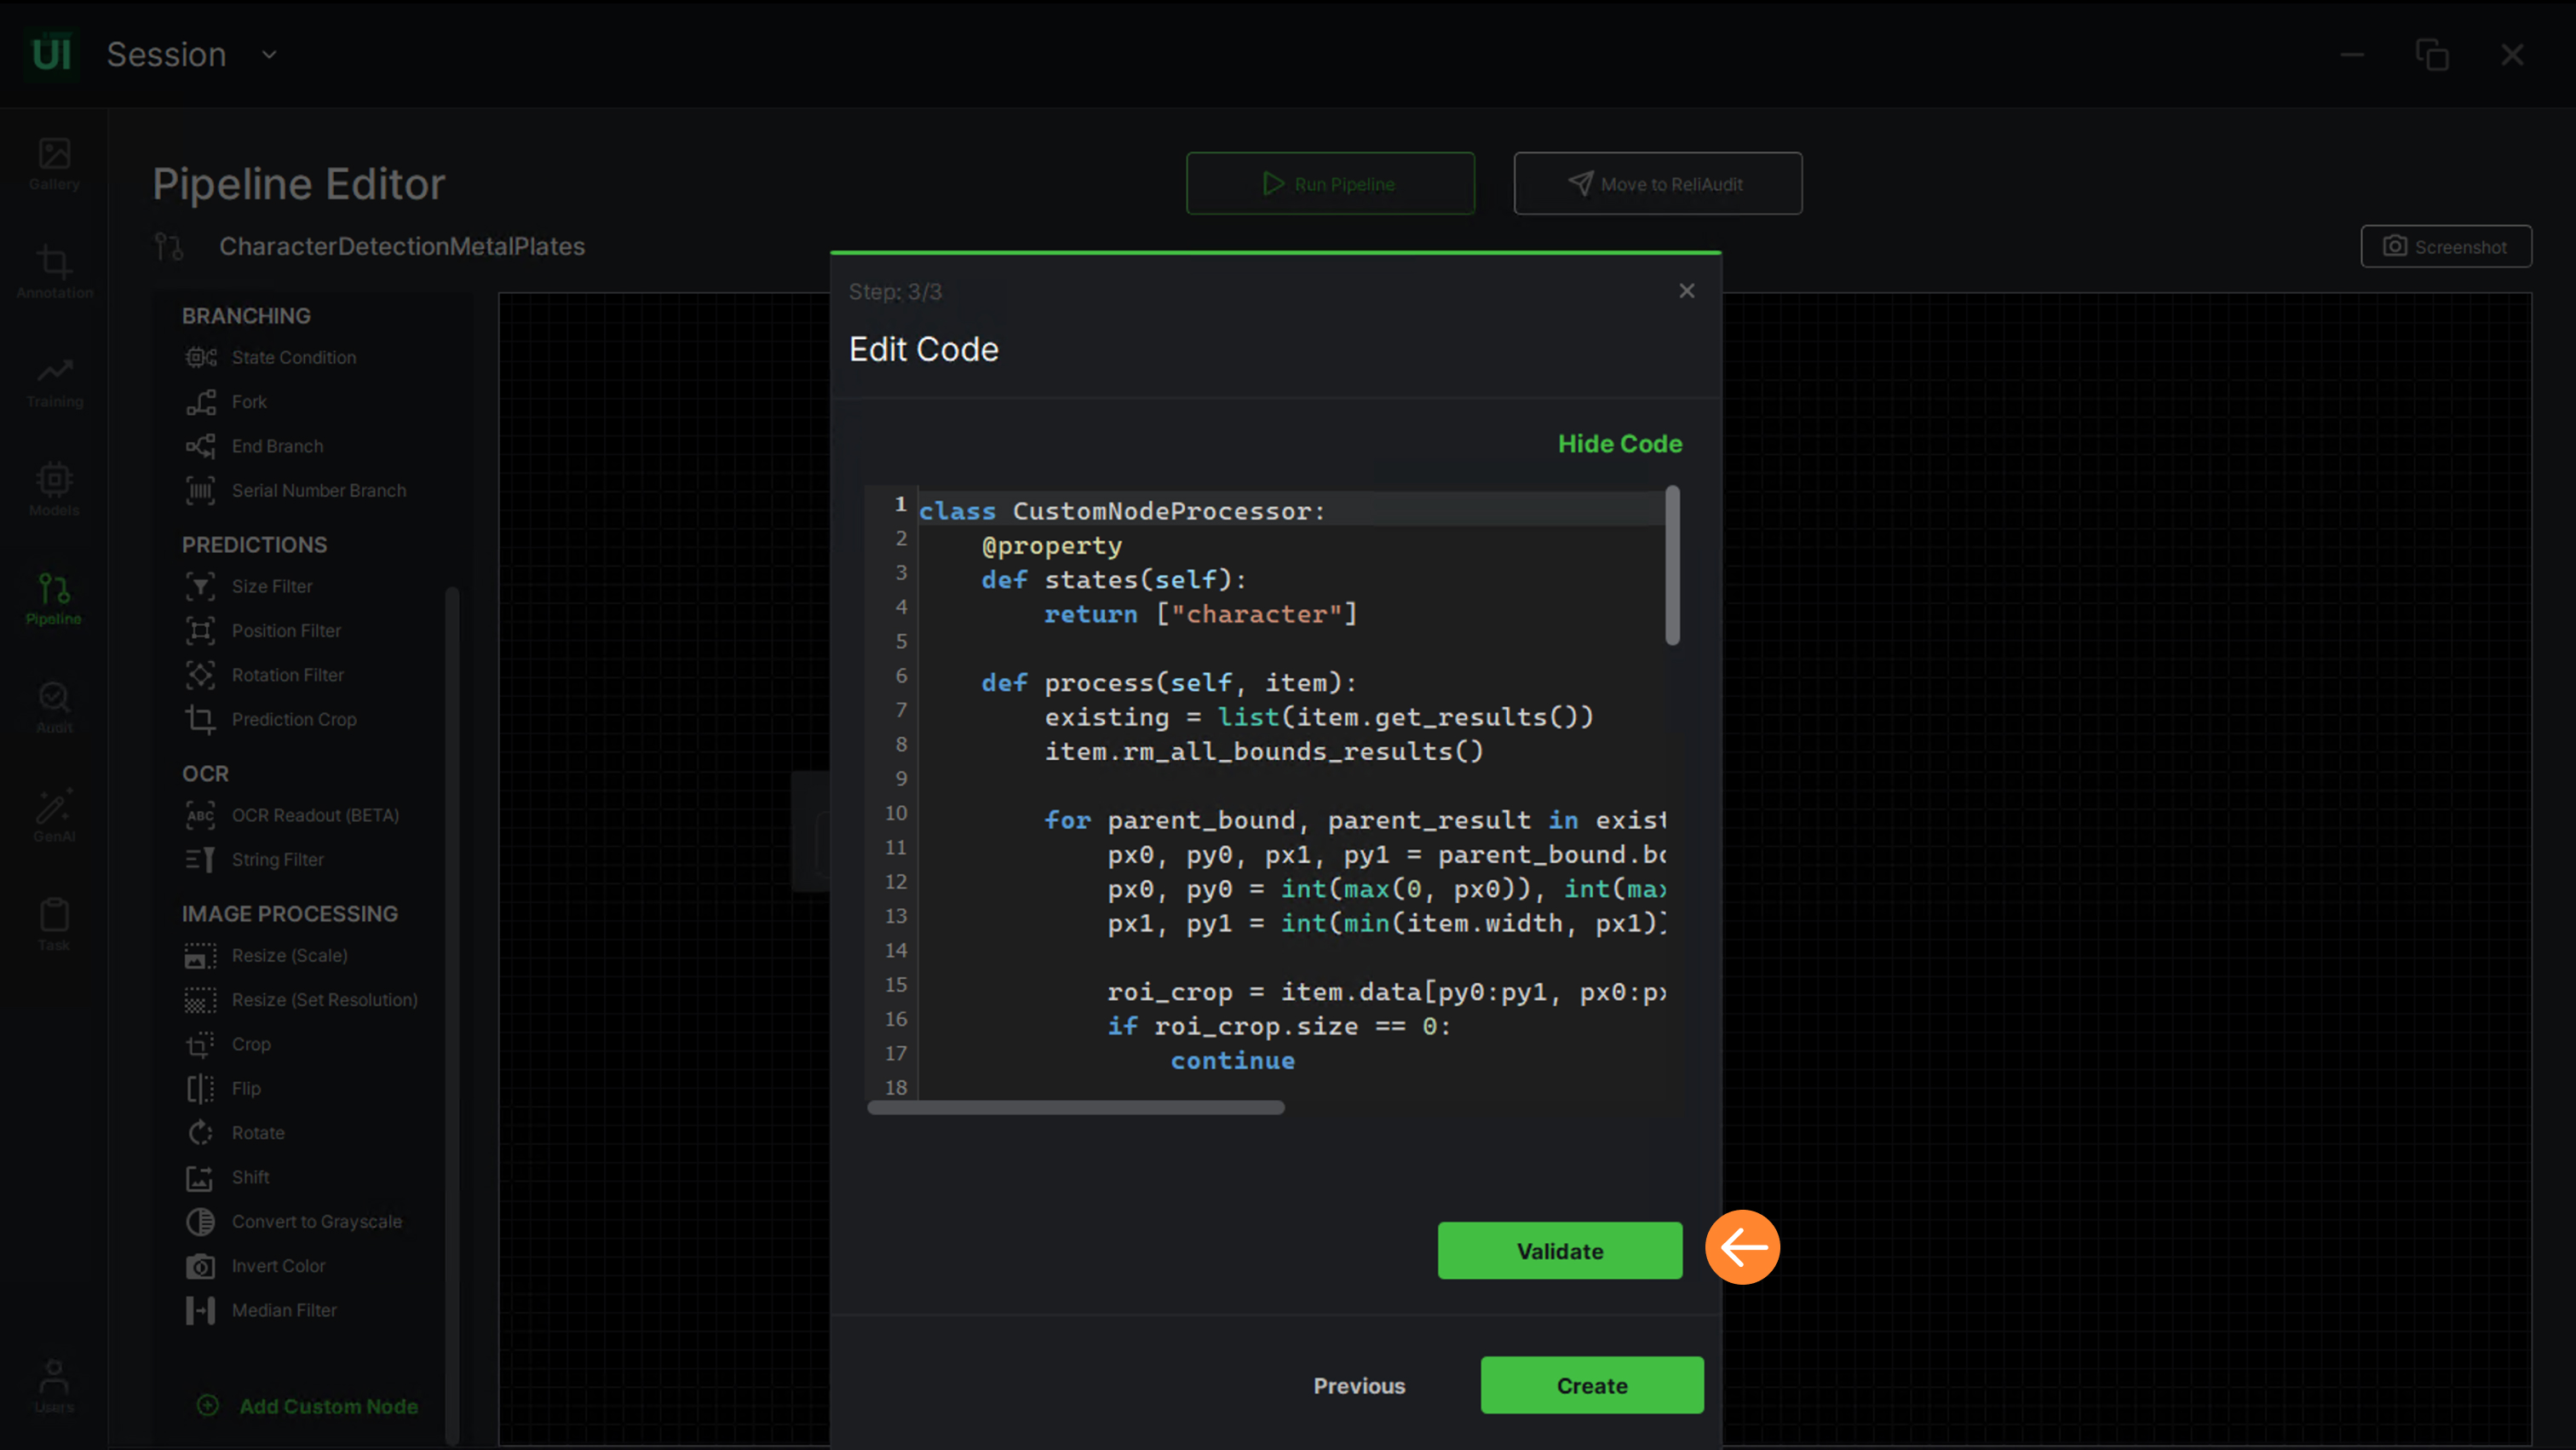Take a screenshot with the Screenshot button
This screenshot has height=1450, width=2576.
[x=2446, y=246]
